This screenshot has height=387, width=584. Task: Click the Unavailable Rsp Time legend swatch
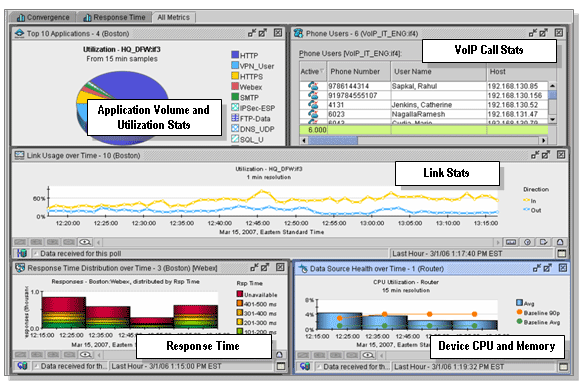click(x=240, y=294)
